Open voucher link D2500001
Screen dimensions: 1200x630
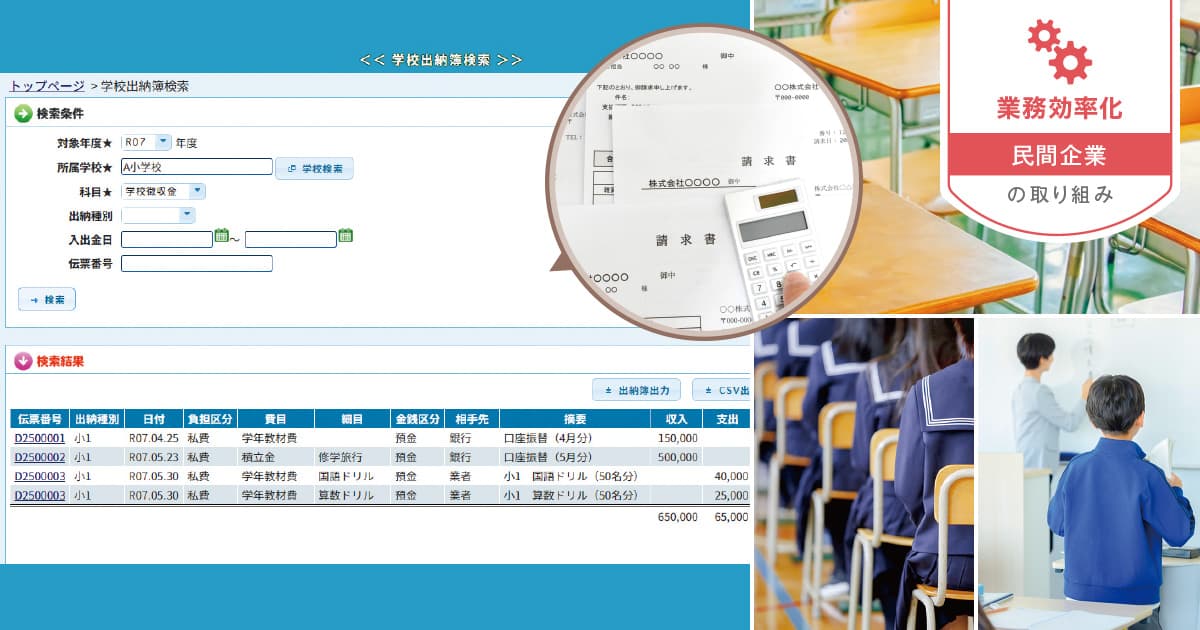tap(40, 438)
